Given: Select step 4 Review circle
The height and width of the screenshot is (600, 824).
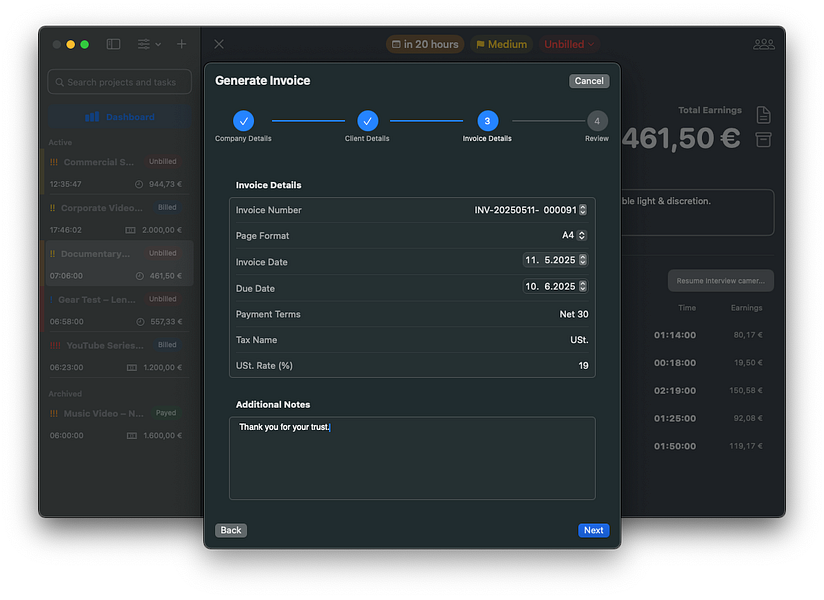Looking at the screenshot, I should [597, 121].
